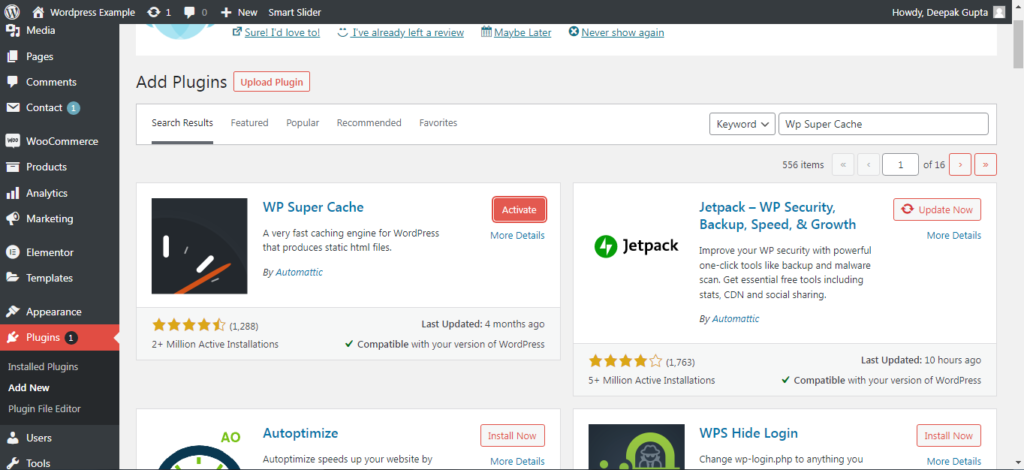The image size is (1024, 470).
Task: Switch to the Featured plugins tab
Action: pos(249,123)
